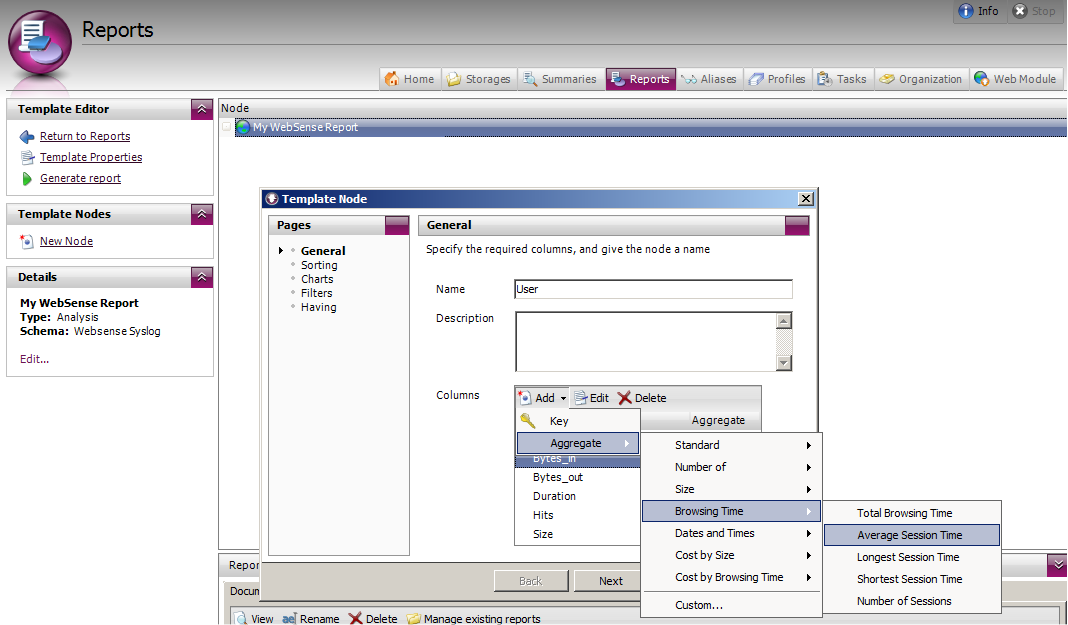Image resolution: width=1068 pixels, height=625 pixels.
Task: Click the Description scrollbar down arrow
Action: click(784, 363)
